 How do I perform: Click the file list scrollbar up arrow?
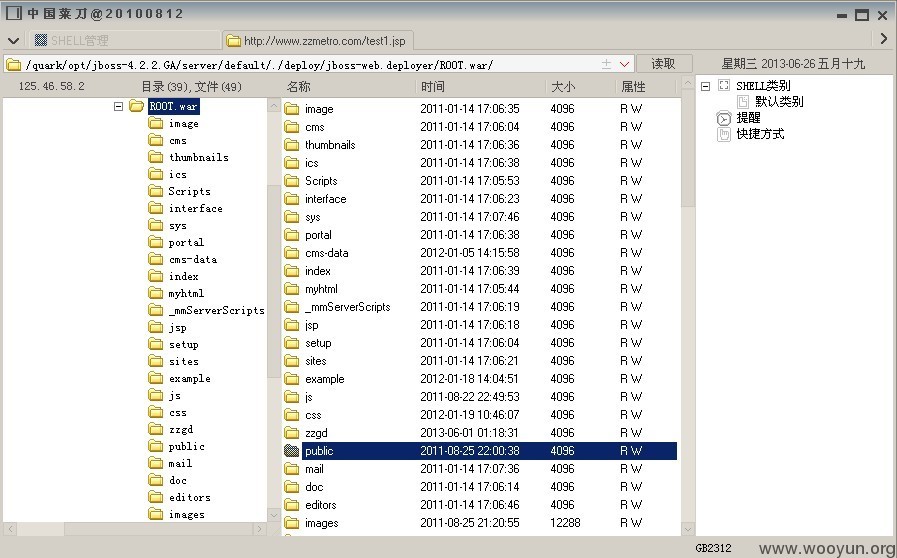point(688,85)
